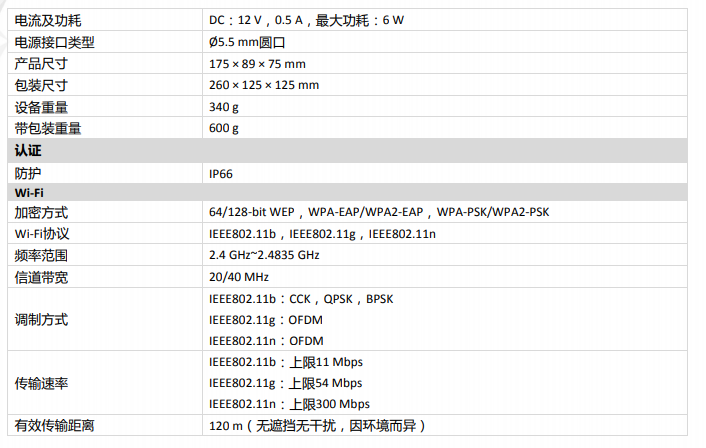The height and width of the screenshot is (448, 706).
Task: Click the 产品尺寸 value 175 × 89 × 75 mm
Action: tap(257, 64)
